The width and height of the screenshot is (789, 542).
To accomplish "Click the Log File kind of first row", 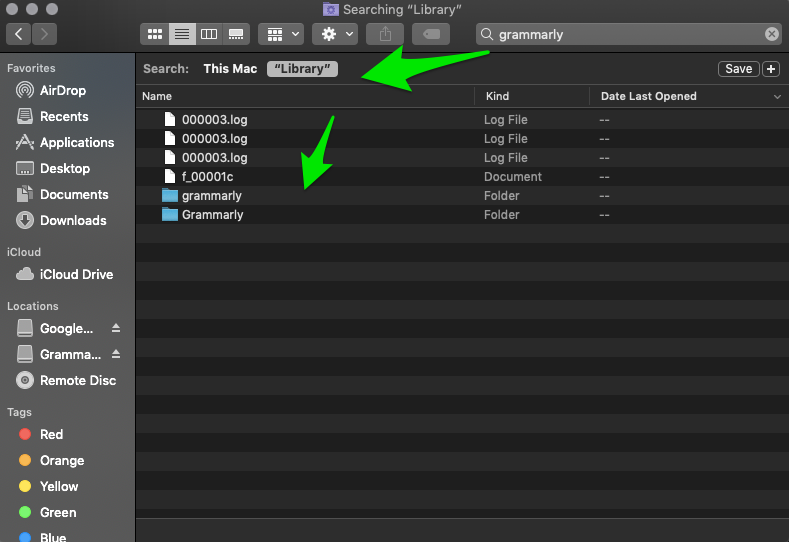I will (x=506, y=120).
